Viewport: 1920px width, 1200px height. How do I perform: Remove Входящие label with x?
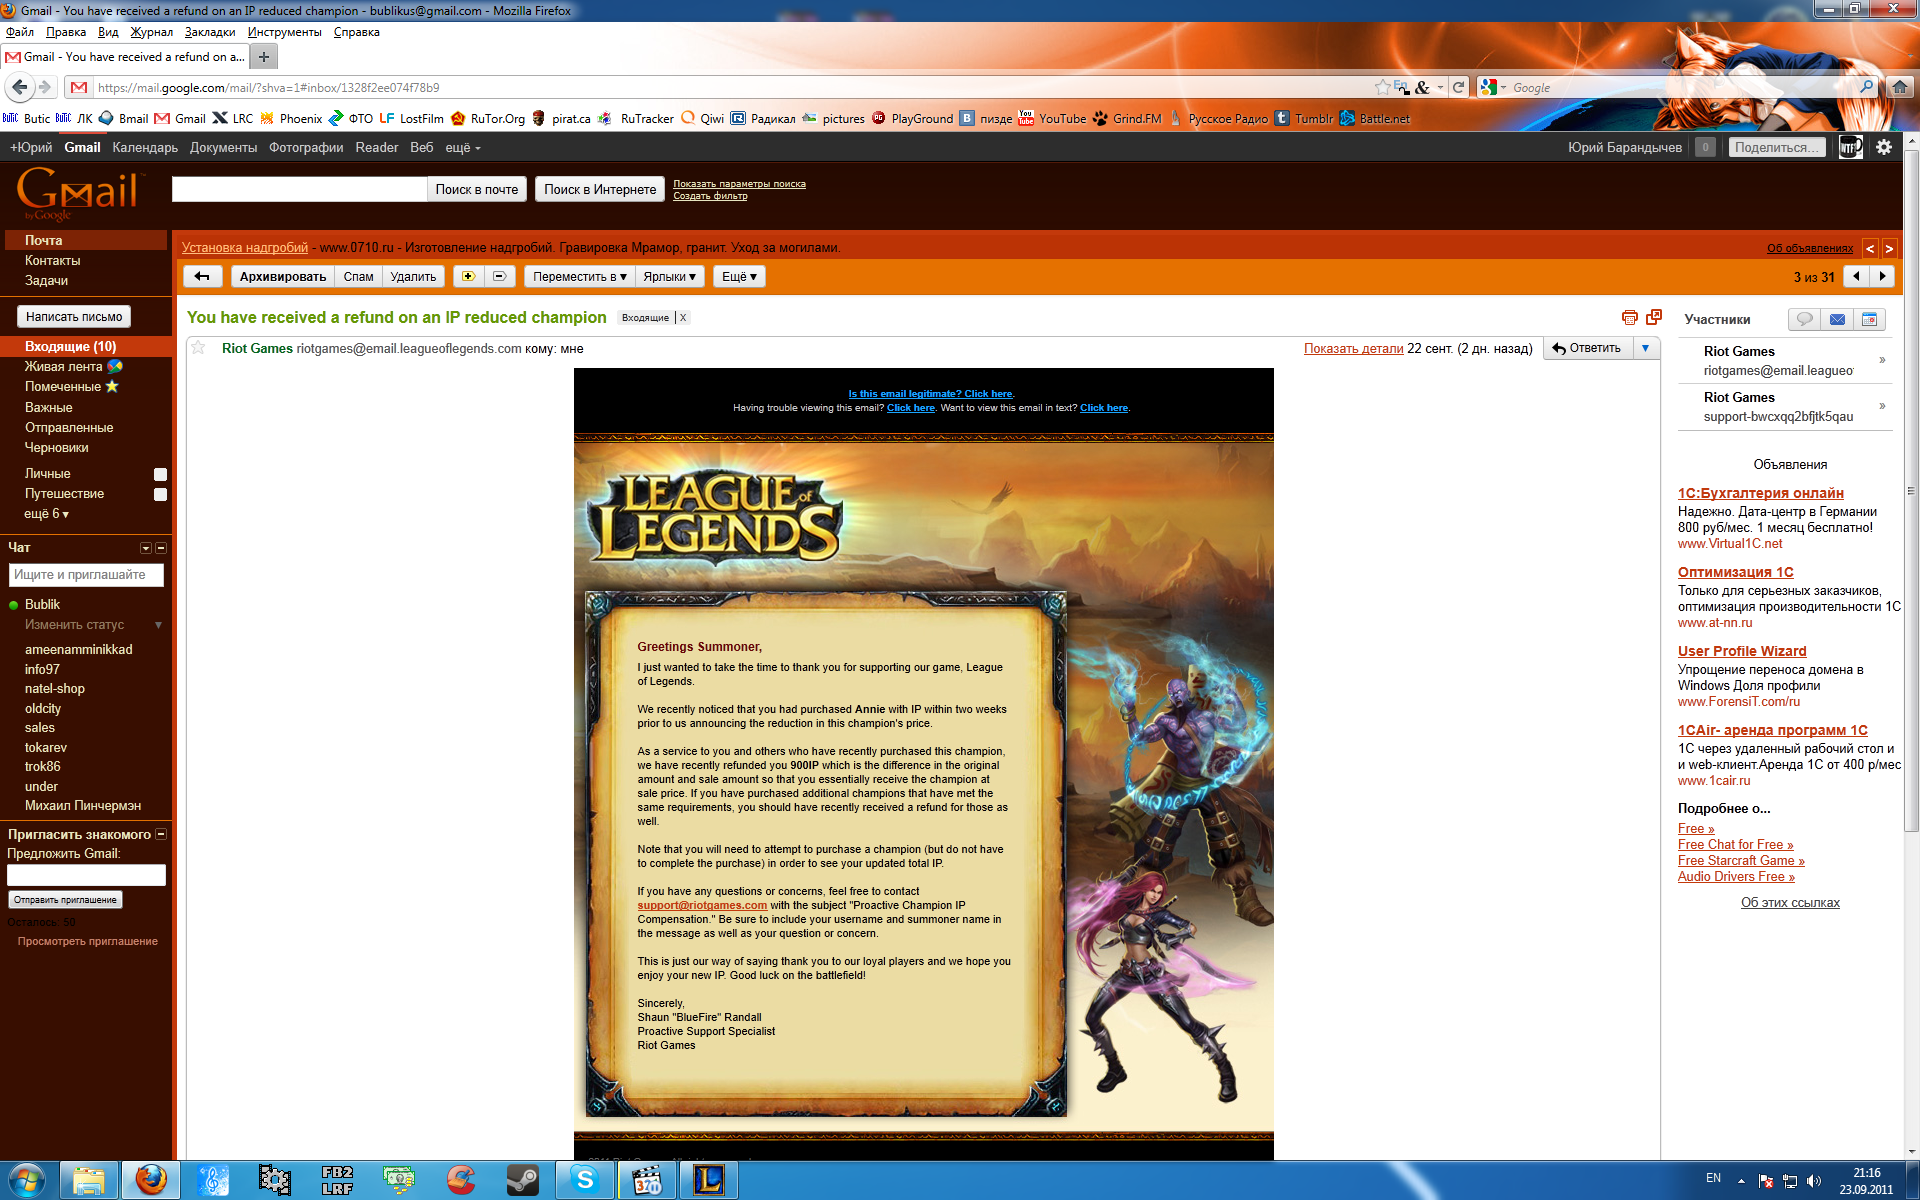point(683,317)
